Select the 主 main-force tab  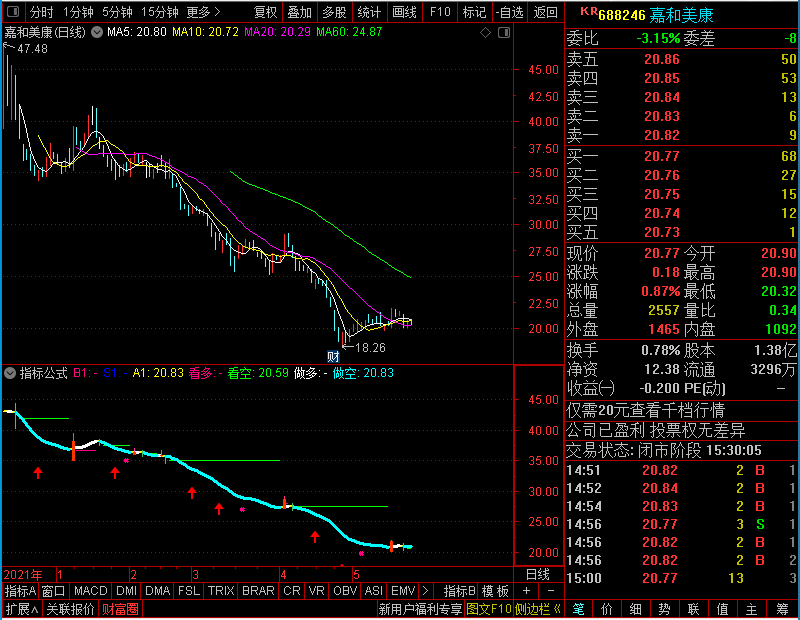[751, 609]
